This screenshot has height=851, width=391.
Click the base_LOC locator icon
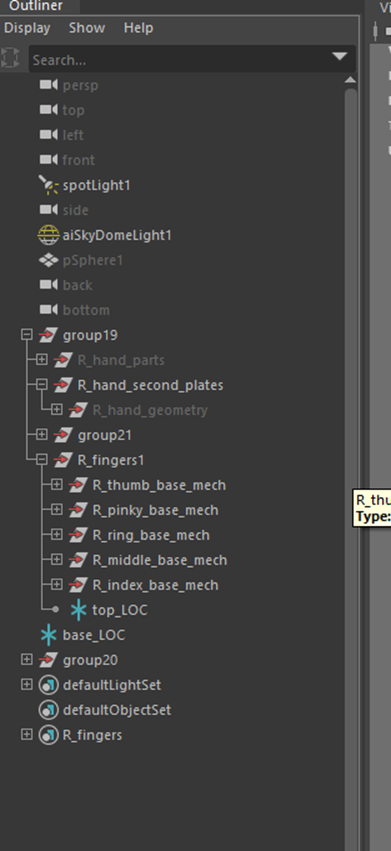pos(48,635)
